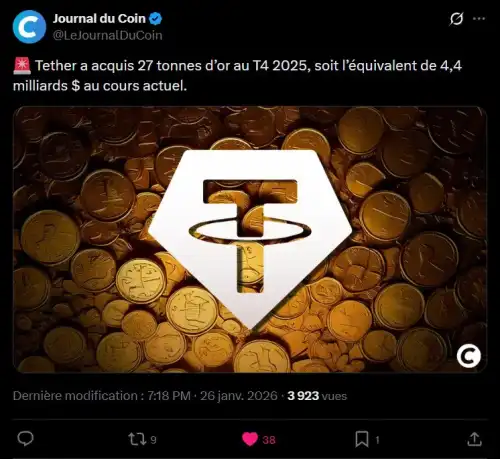Repost this tweet with retweet icon
Screen dimensions: 500x459
click(x=137, y=439)
